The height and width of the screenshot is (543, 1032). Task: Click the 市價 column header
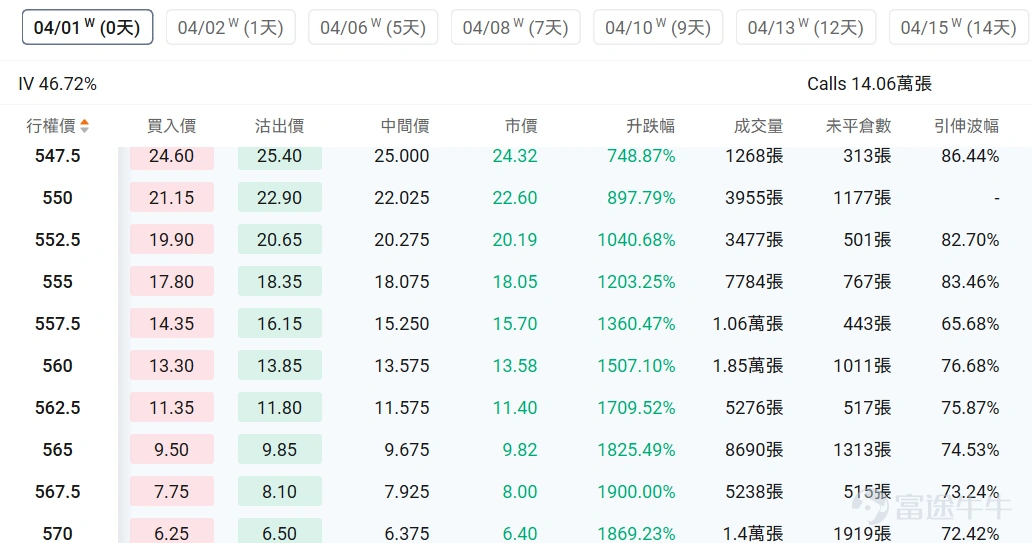click(521, 126)
